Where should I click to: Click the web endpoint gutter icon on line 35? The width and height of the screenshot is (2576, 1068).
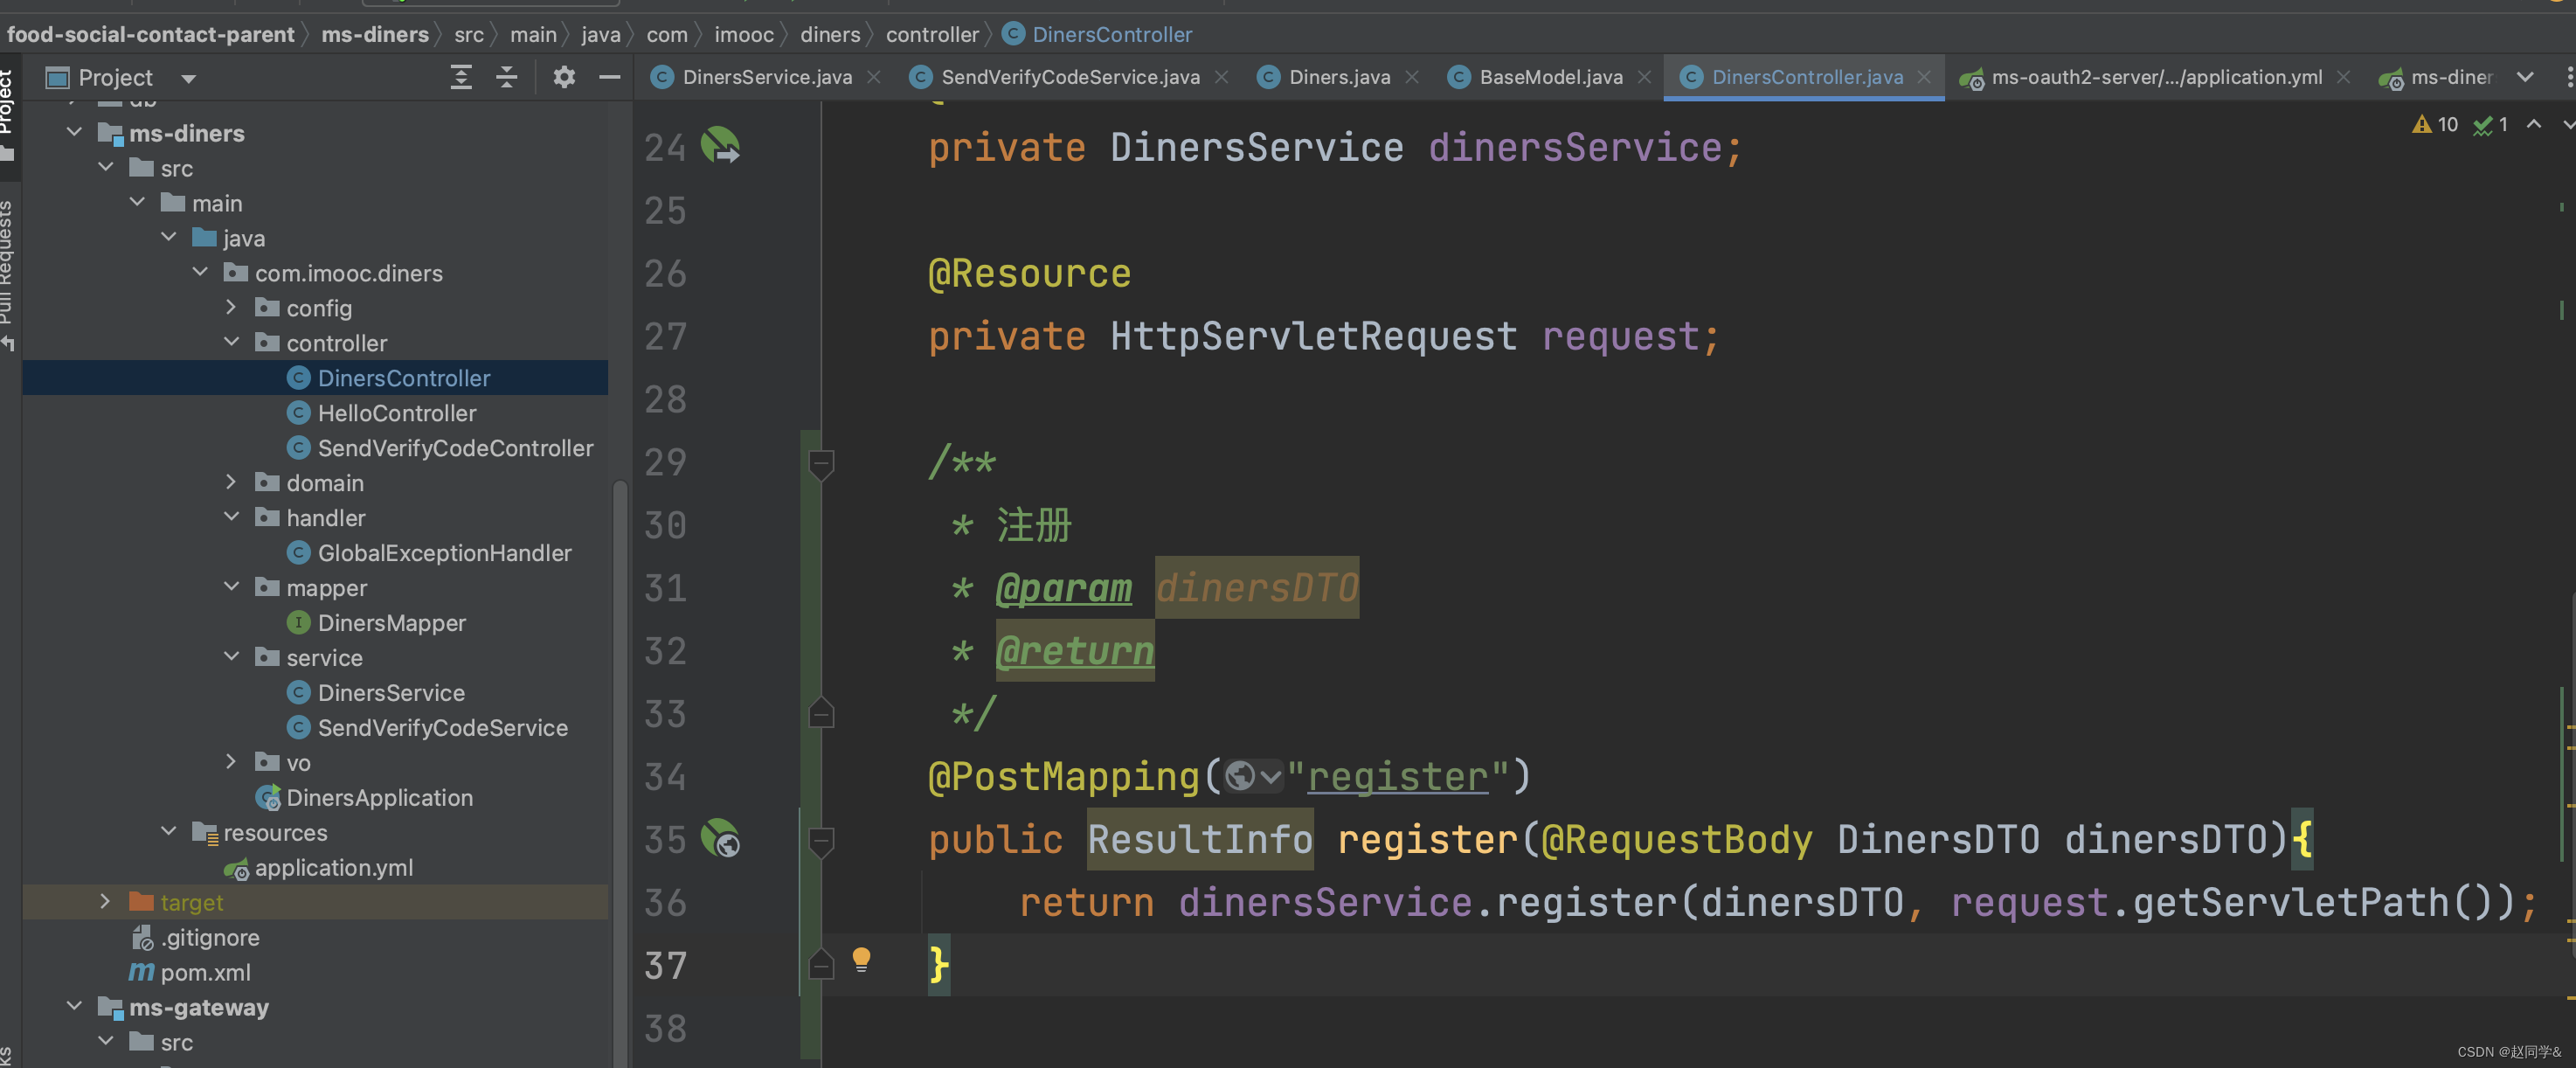click(720, 838)
